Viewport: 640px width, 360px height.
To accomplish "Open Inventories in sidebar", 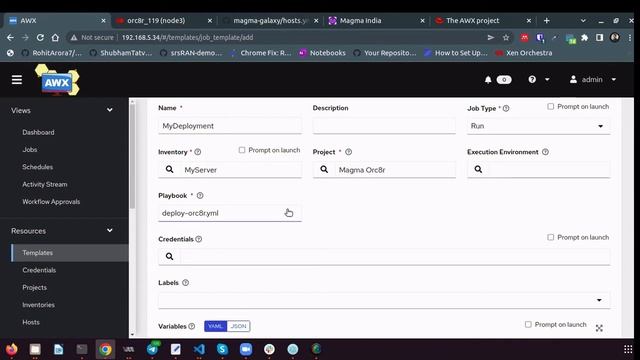I will (38, 305).
